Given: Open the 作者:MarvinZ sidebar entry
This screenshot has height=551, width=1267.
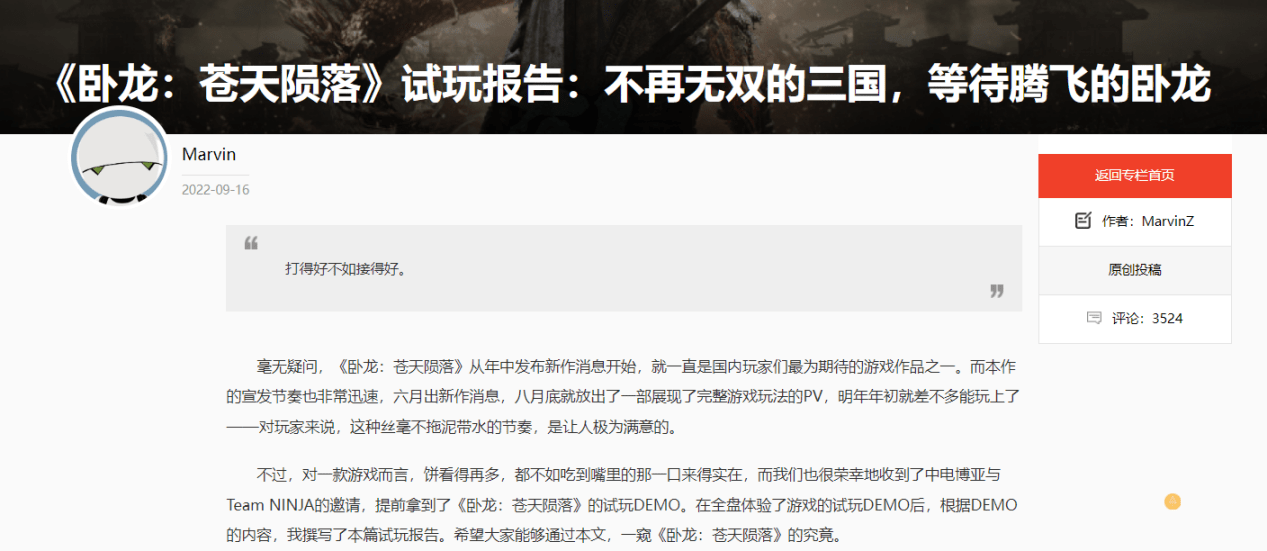Looking at the screenshot, I should [1134, 222].
